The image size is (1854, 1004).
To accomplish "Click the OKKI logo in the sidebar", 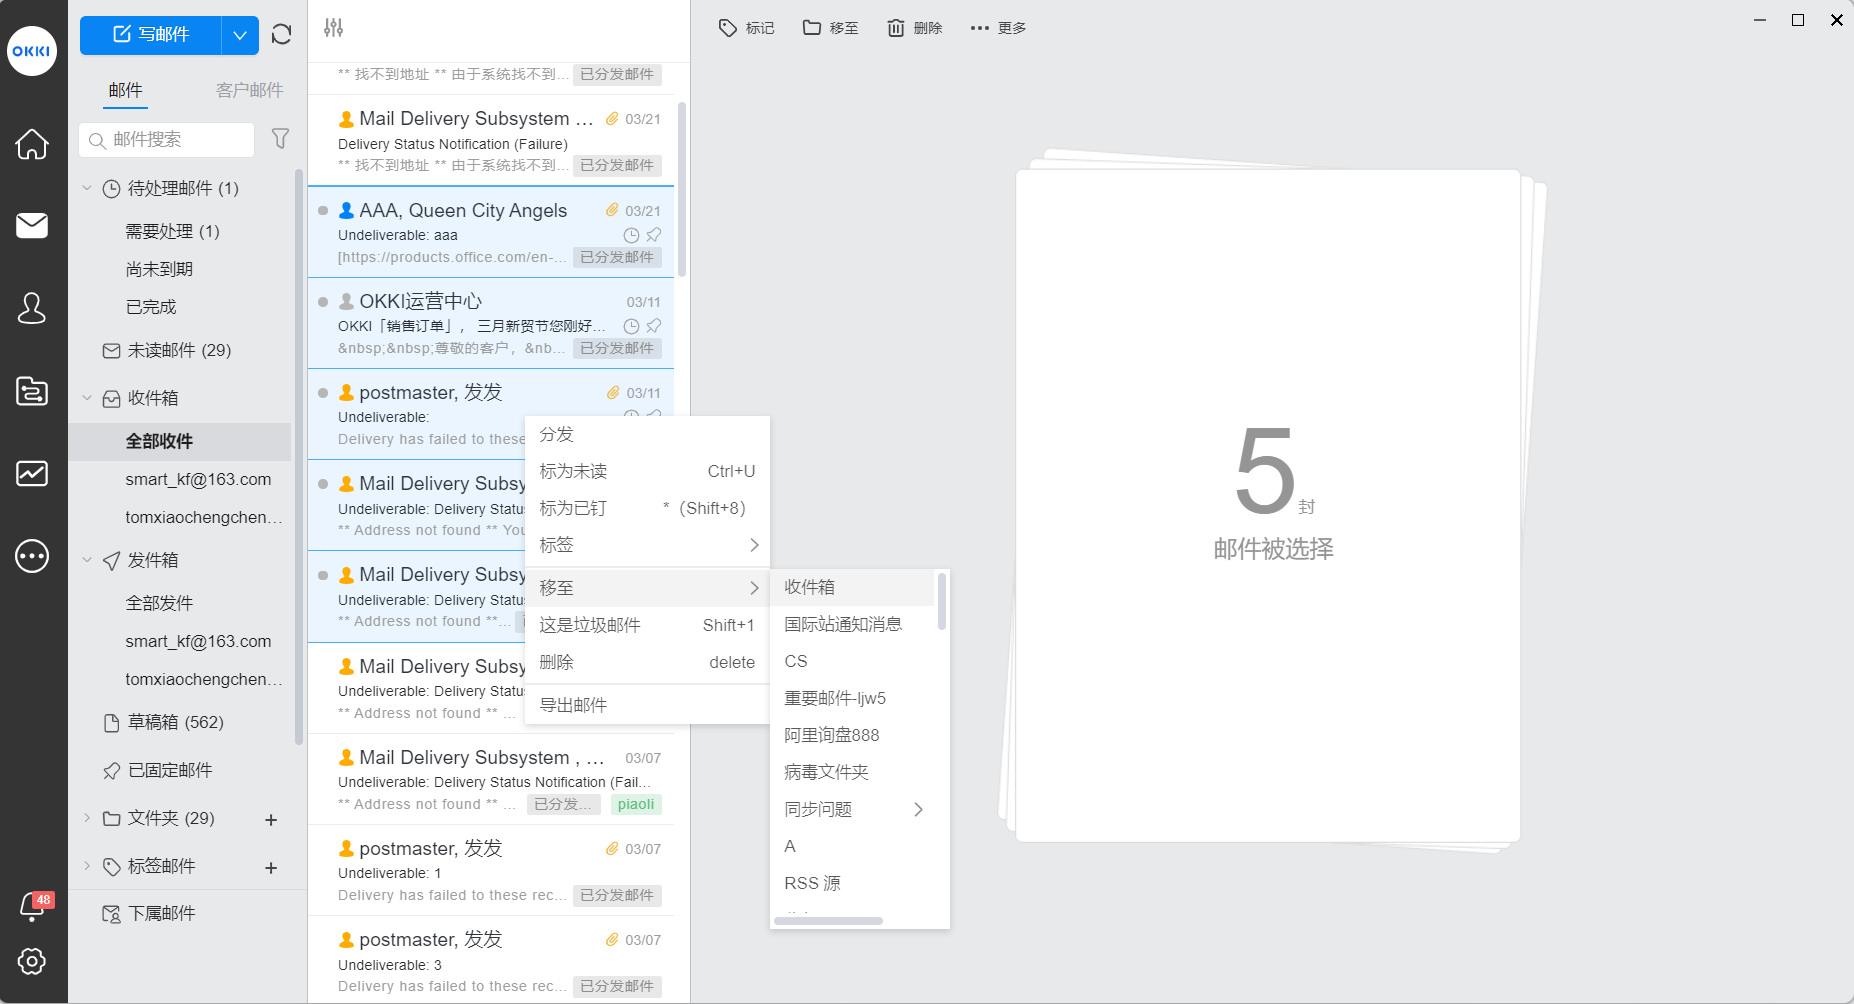I will [32, 51].
